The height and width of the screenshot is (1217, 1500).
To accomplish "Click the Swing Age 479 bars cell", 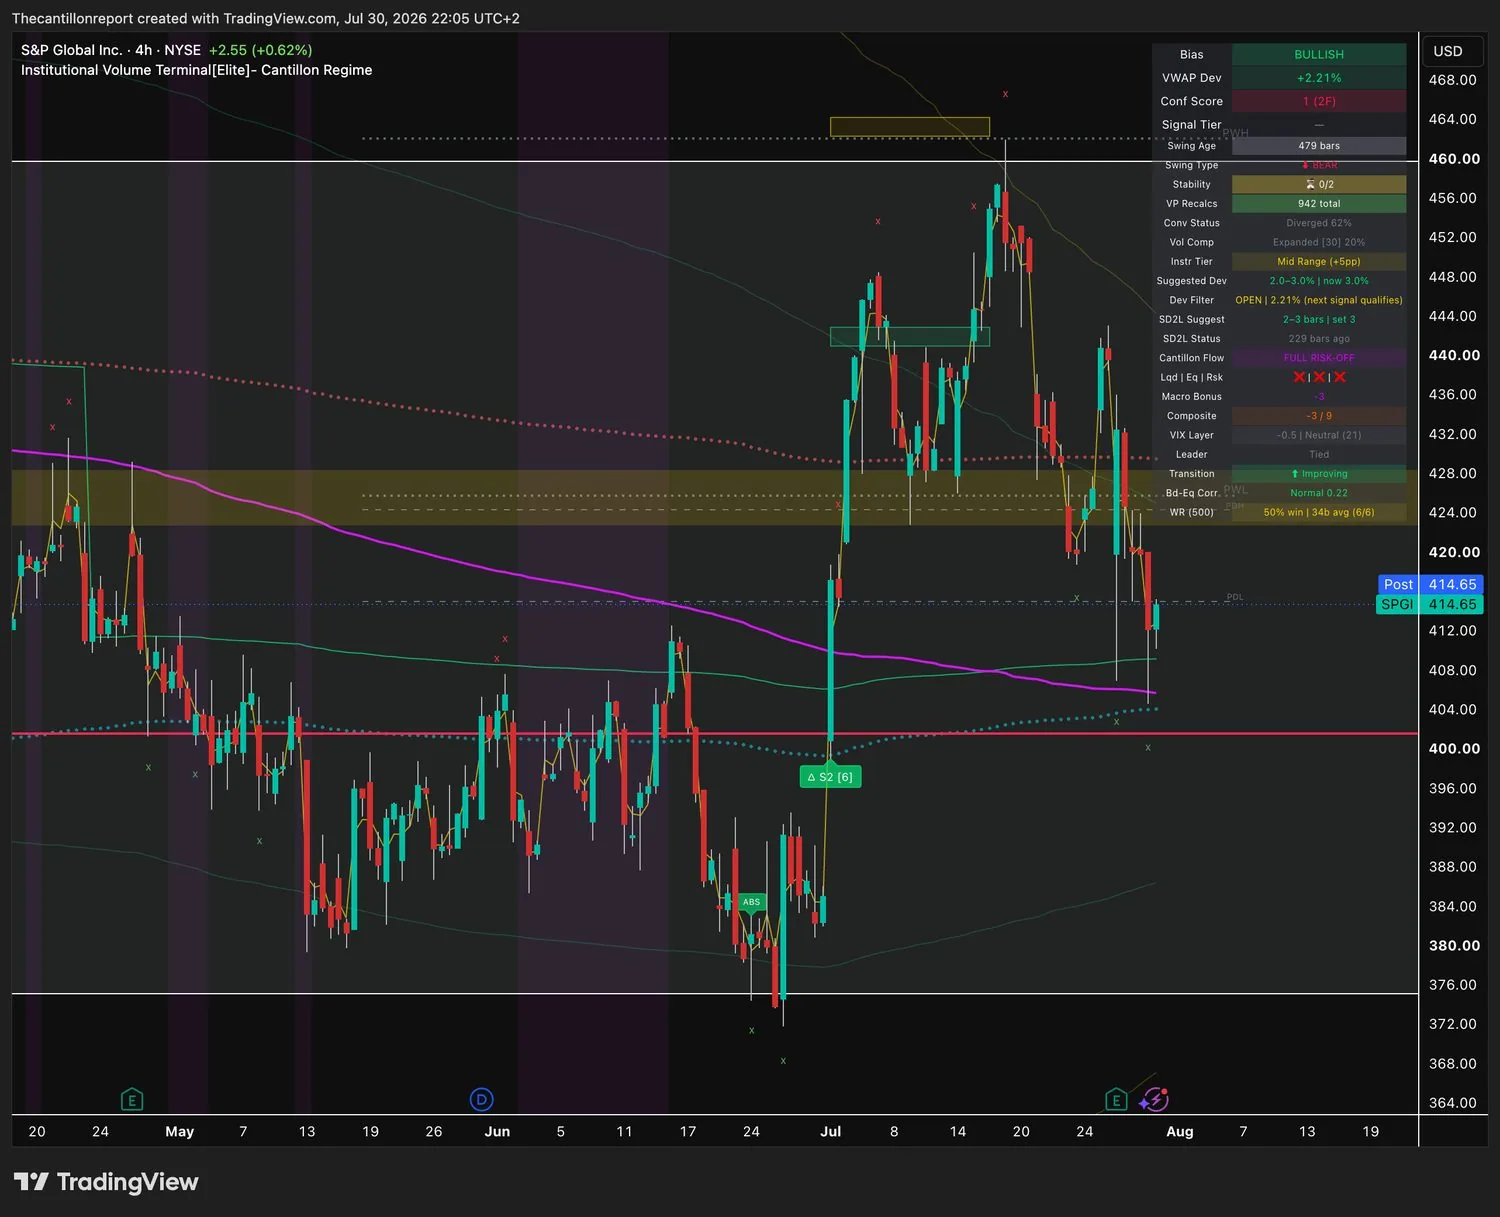I will (1319, 146).
